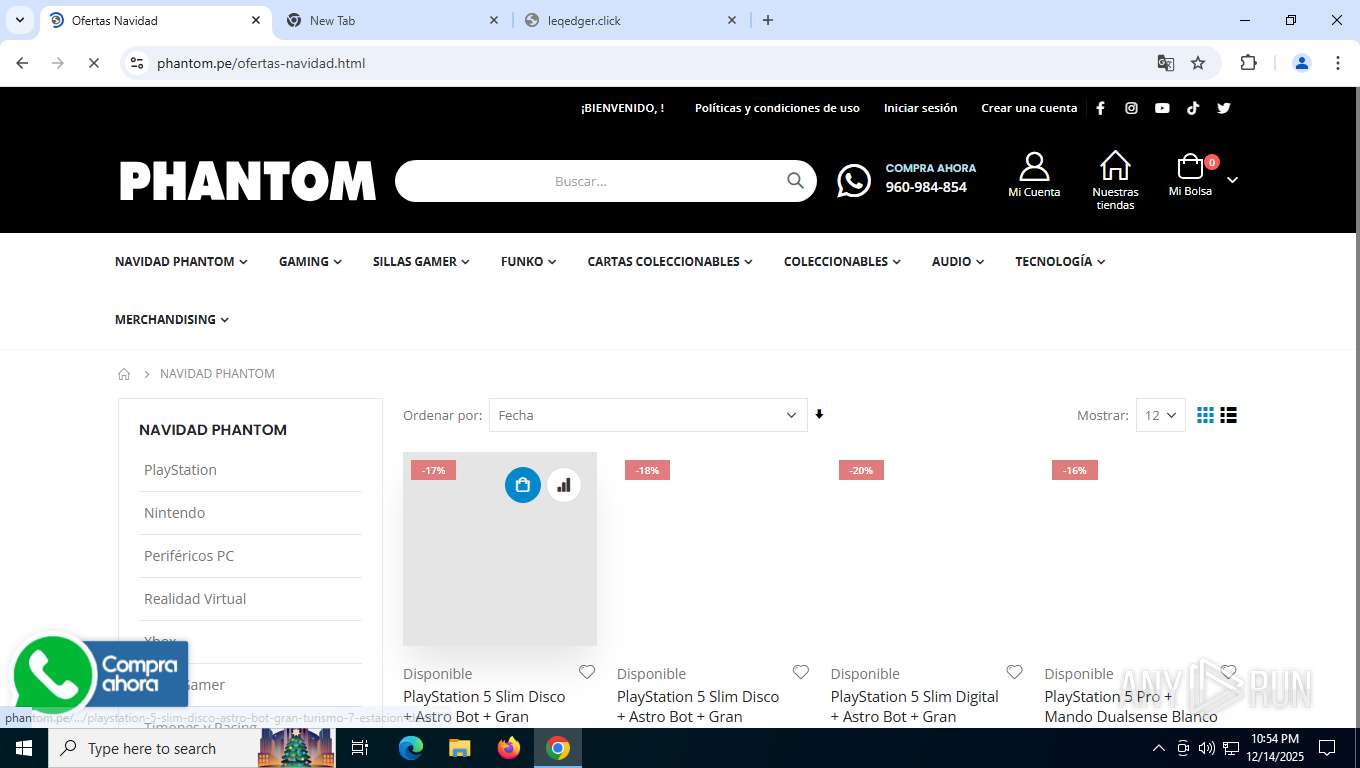Switch to the New Tab tab
Screen dimensions: 1360x768
(390, 20)
